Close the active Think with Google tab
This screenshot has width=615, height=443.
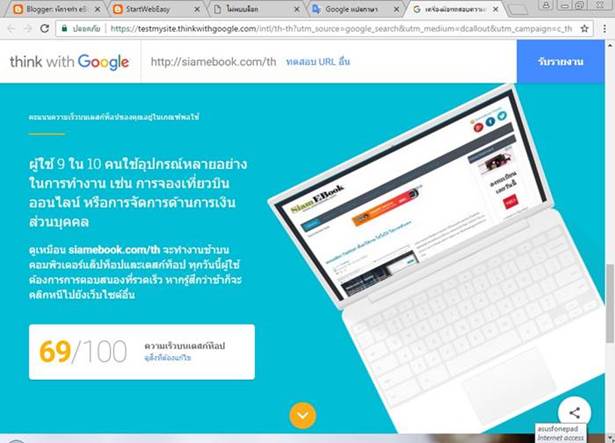[496, 9]
